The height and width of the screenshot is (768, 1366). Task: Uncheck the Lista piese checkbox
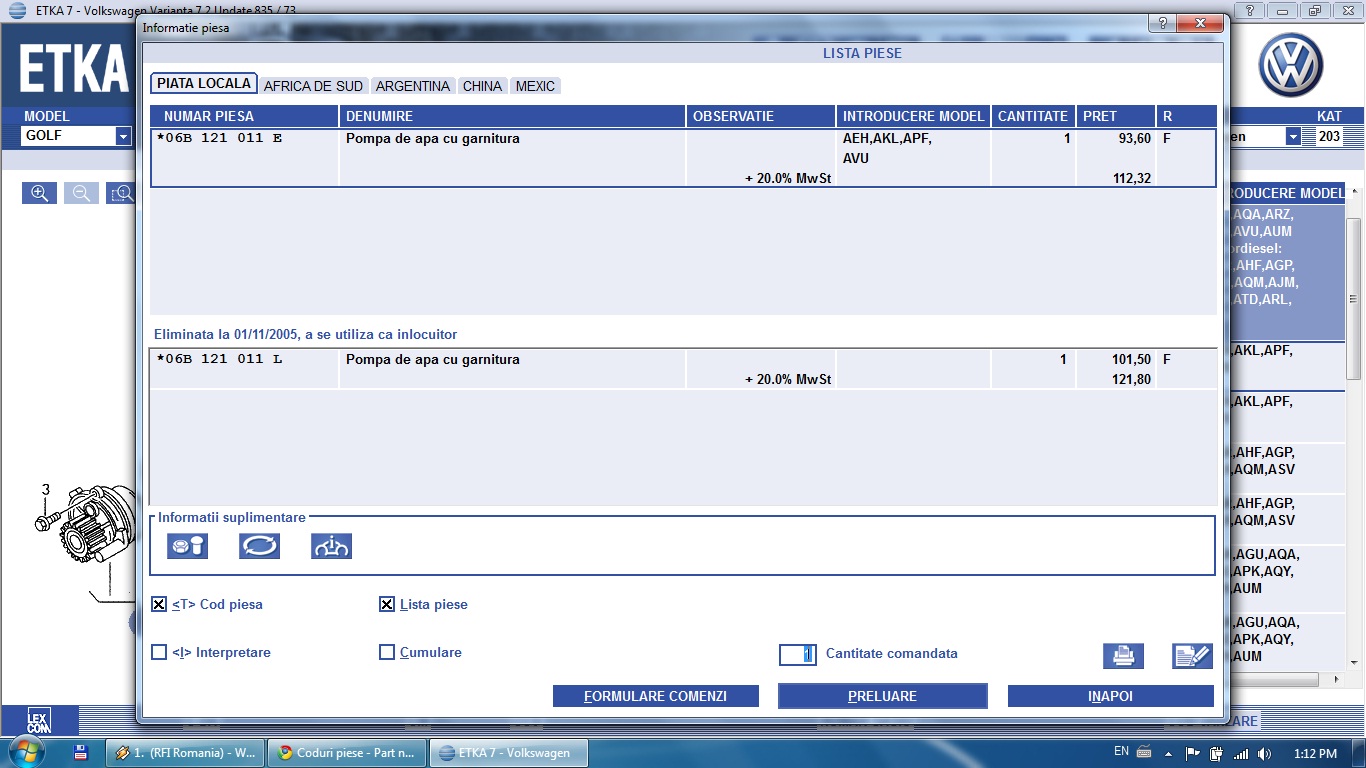(387, 604)
